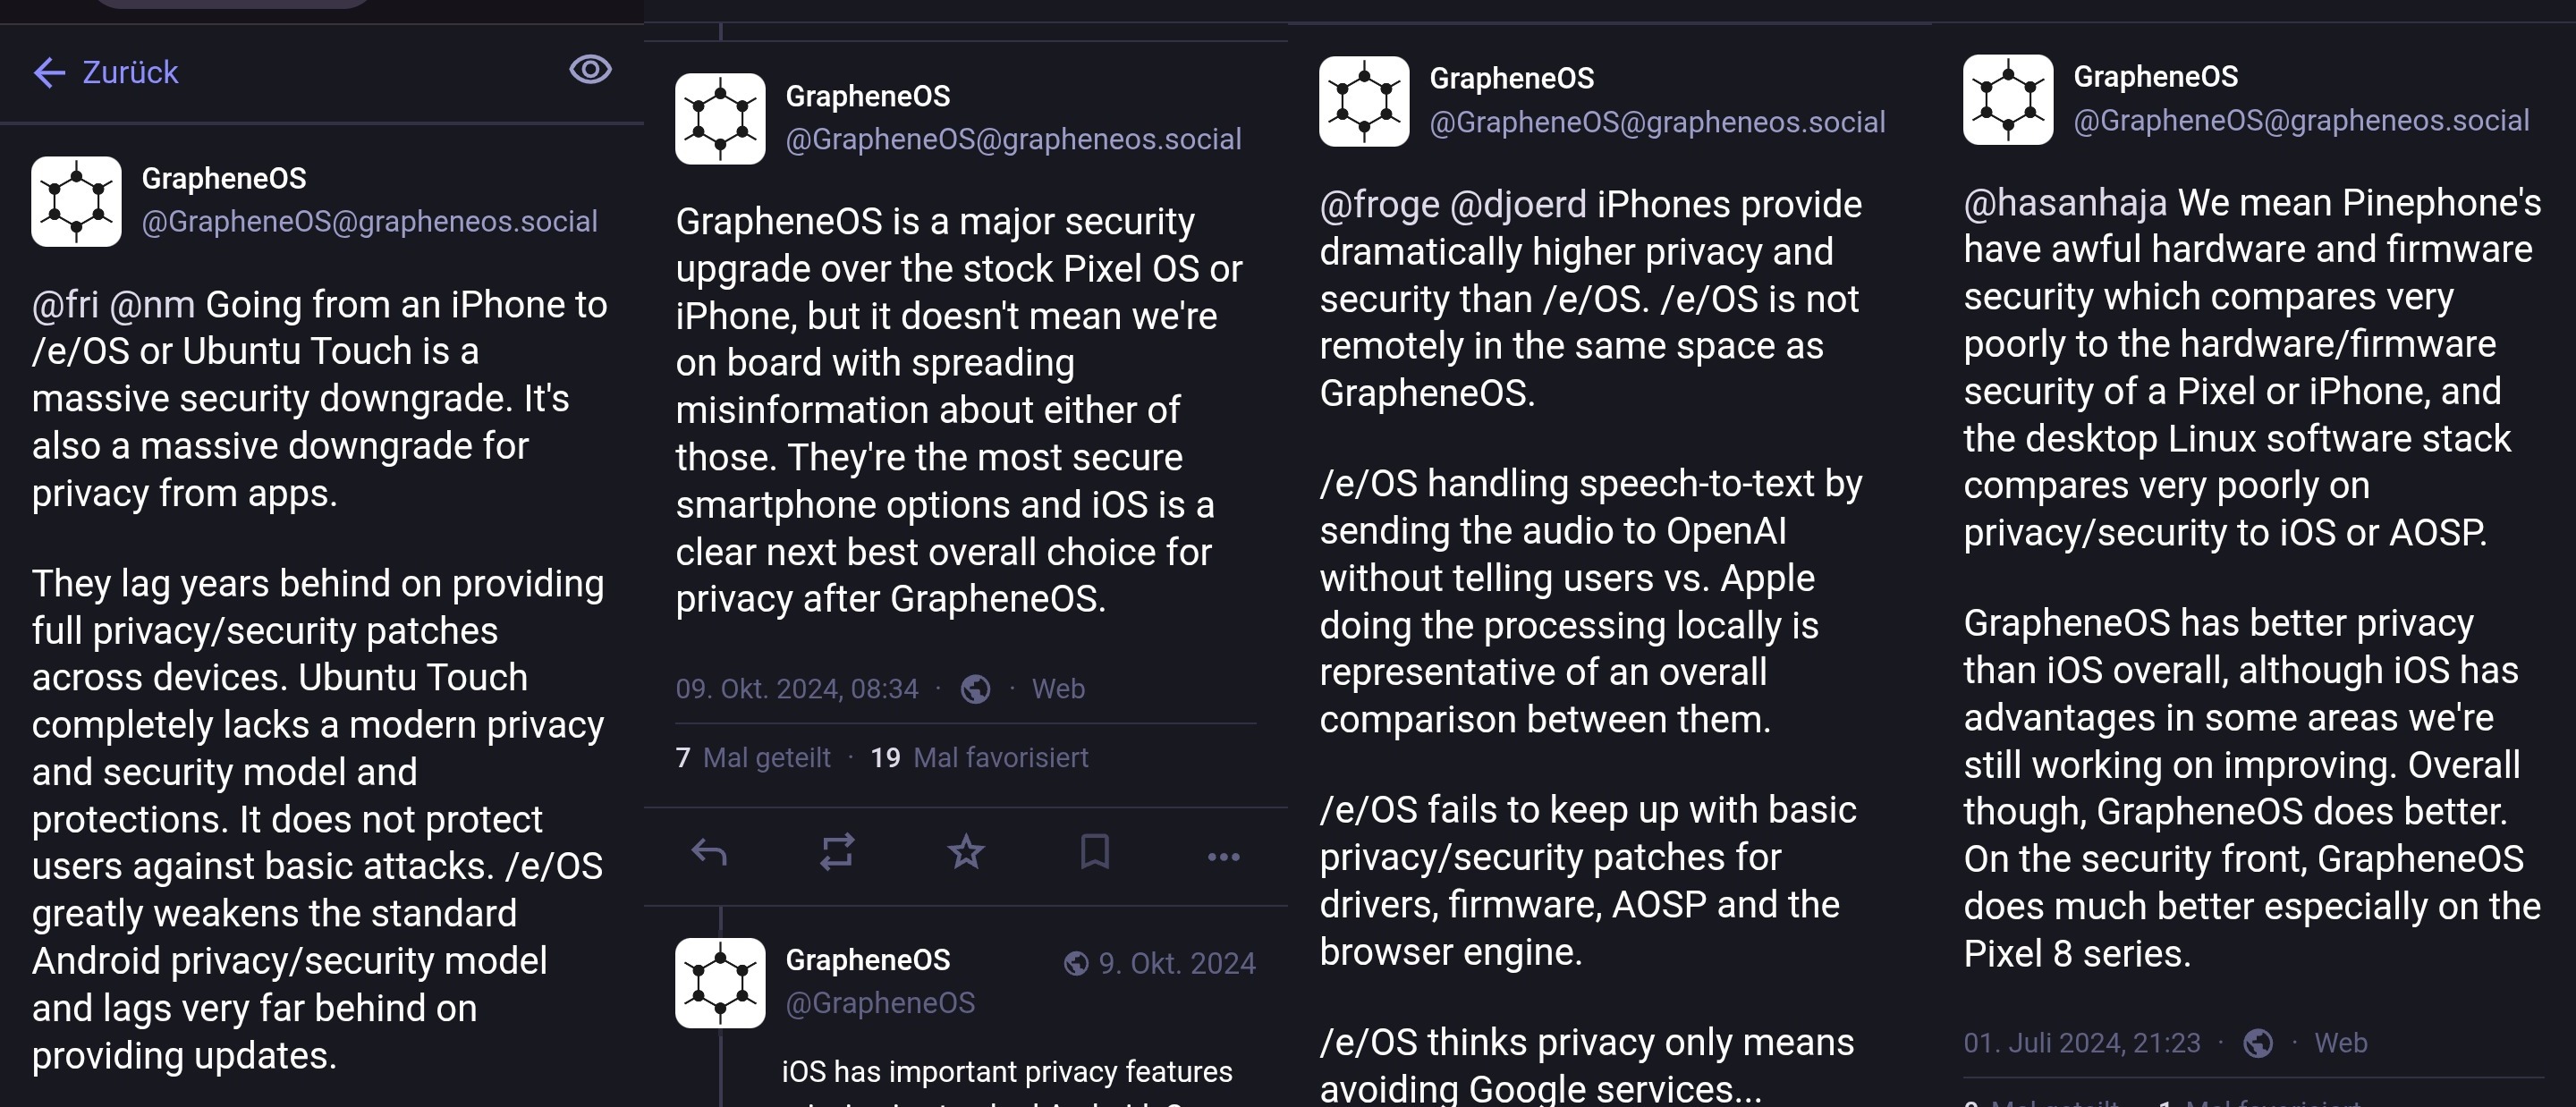
Task: Click the @djoerd mention
Action: [1517, 205]
